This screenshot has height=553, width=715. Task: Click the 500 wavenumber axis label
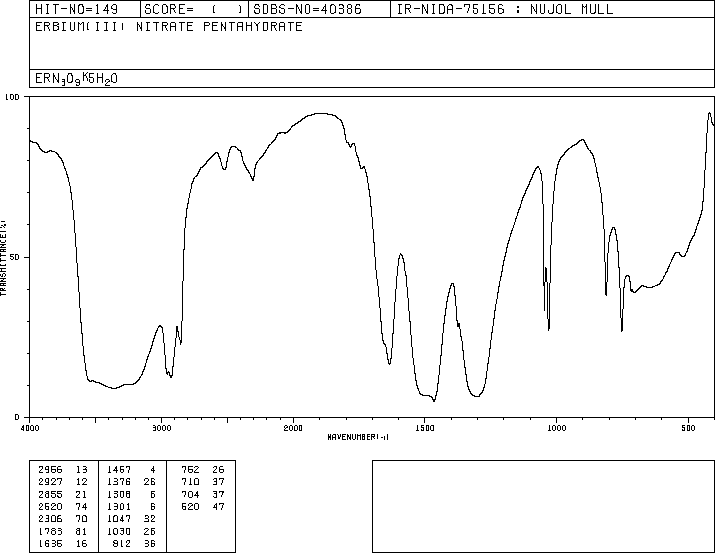click(688, 428)
